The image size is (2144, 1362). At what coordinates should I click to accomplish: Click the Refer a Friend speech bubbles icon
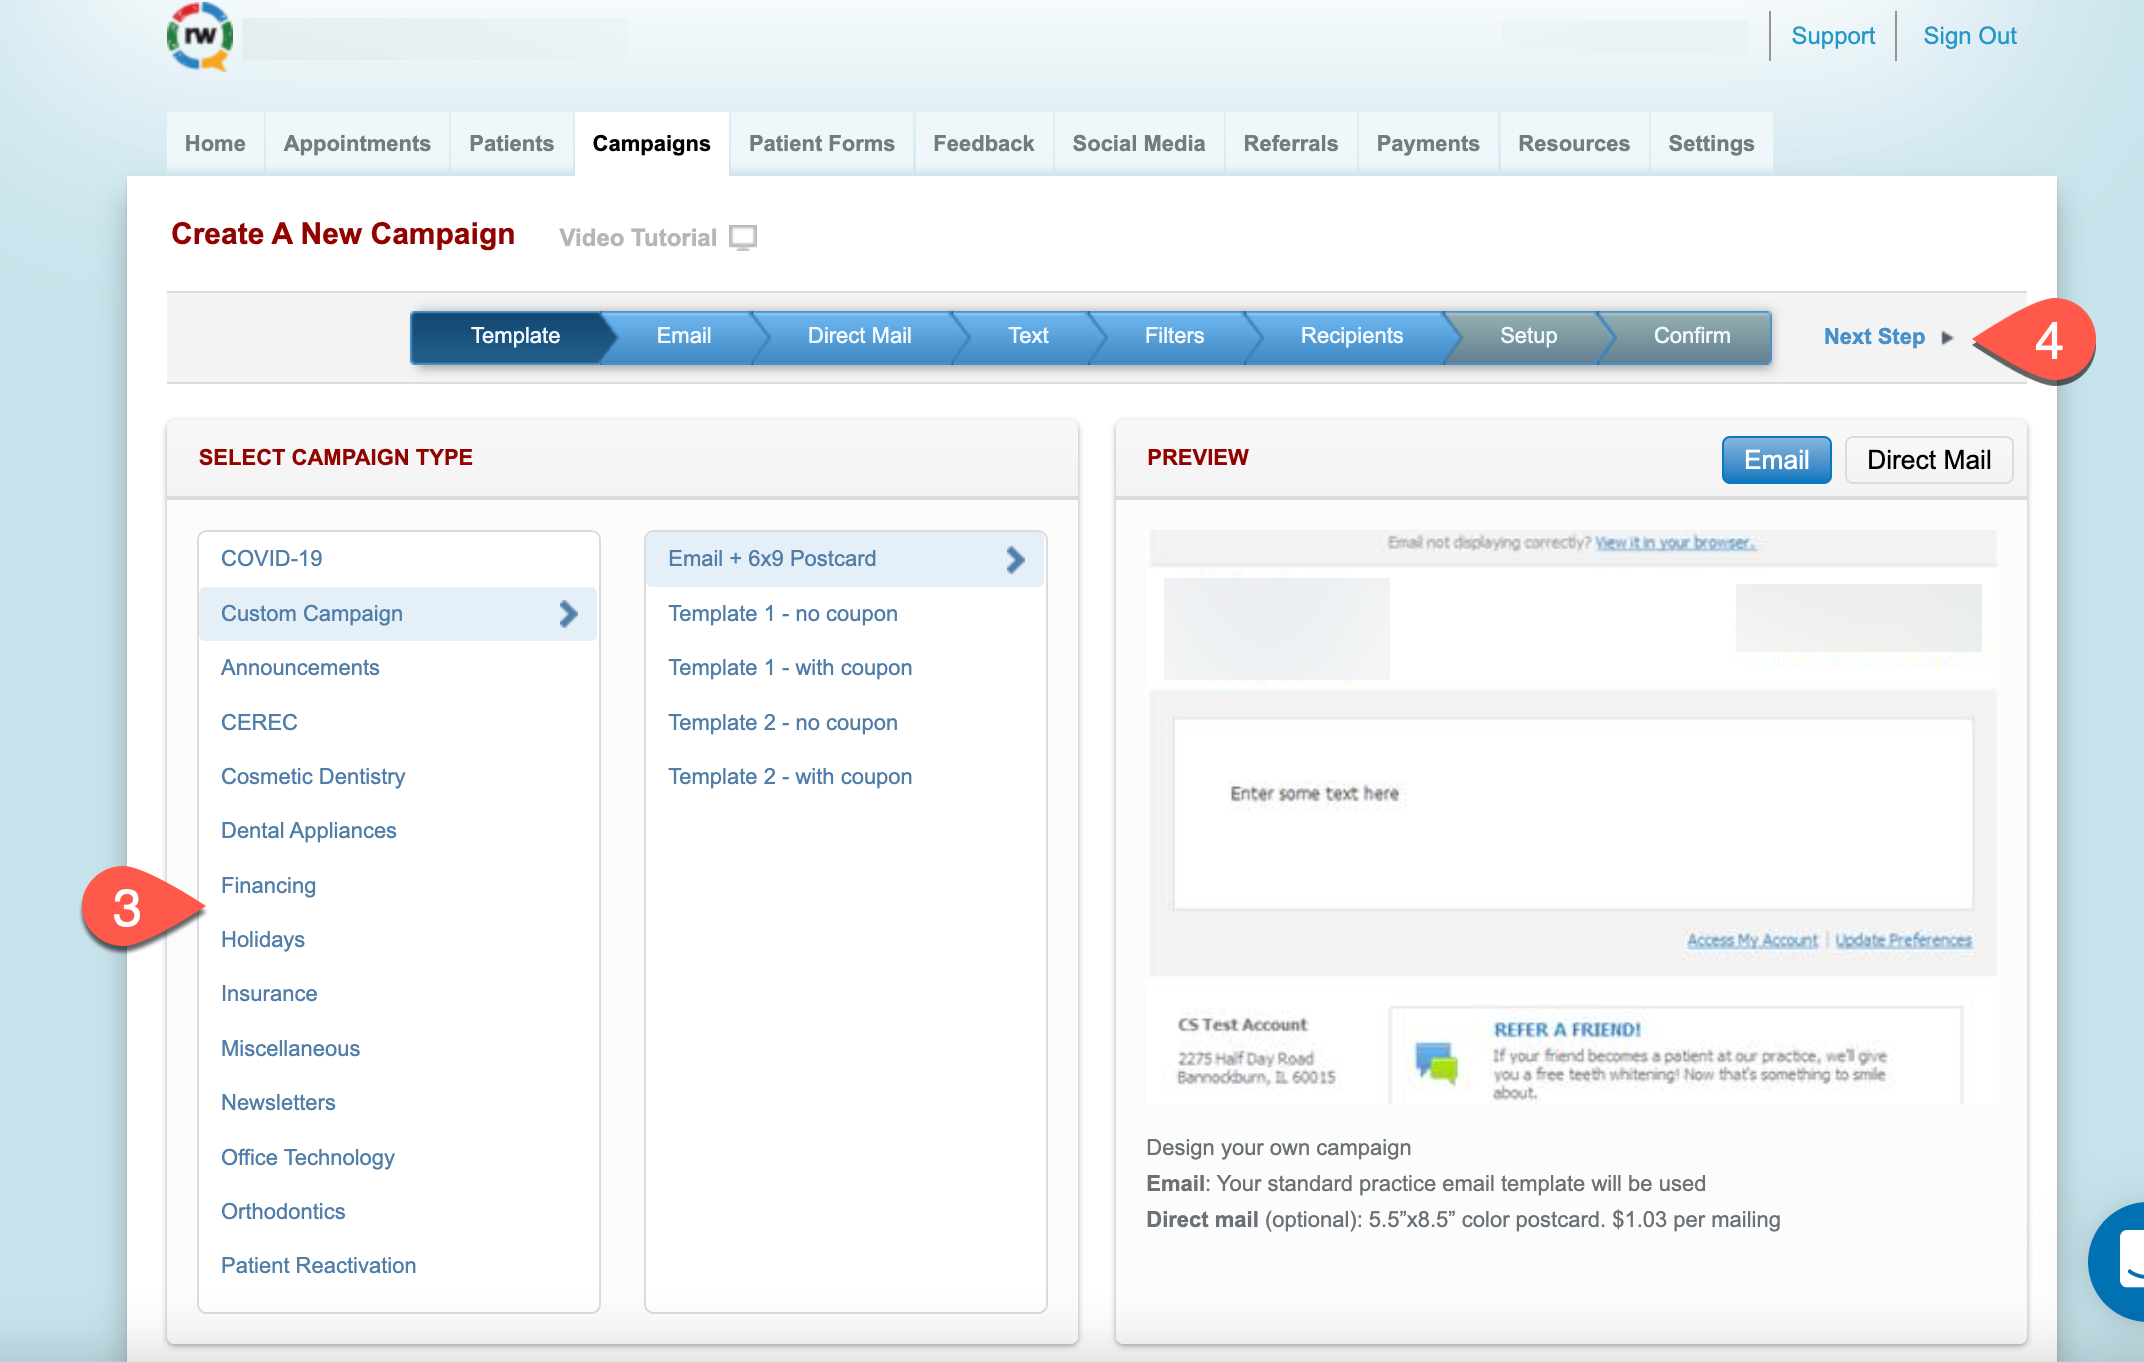[1436, 1062]
